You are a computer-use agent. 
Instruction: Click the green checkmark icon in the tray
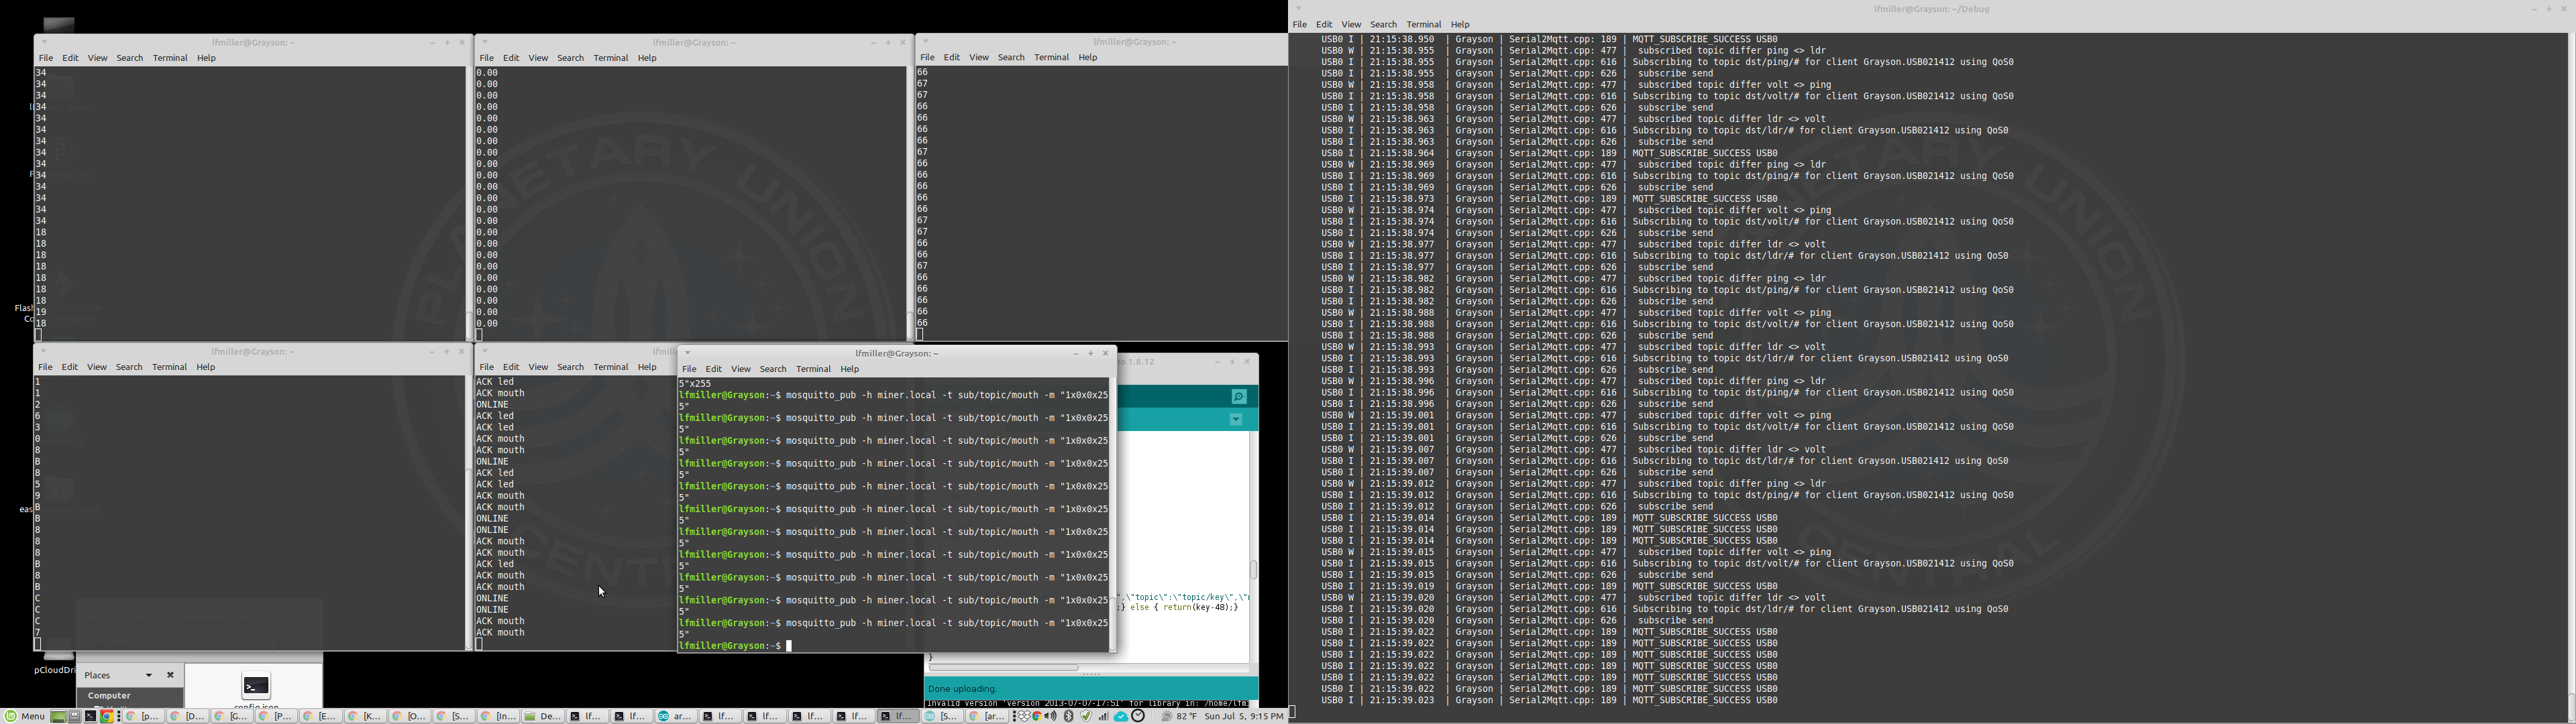click(1086, 717)
